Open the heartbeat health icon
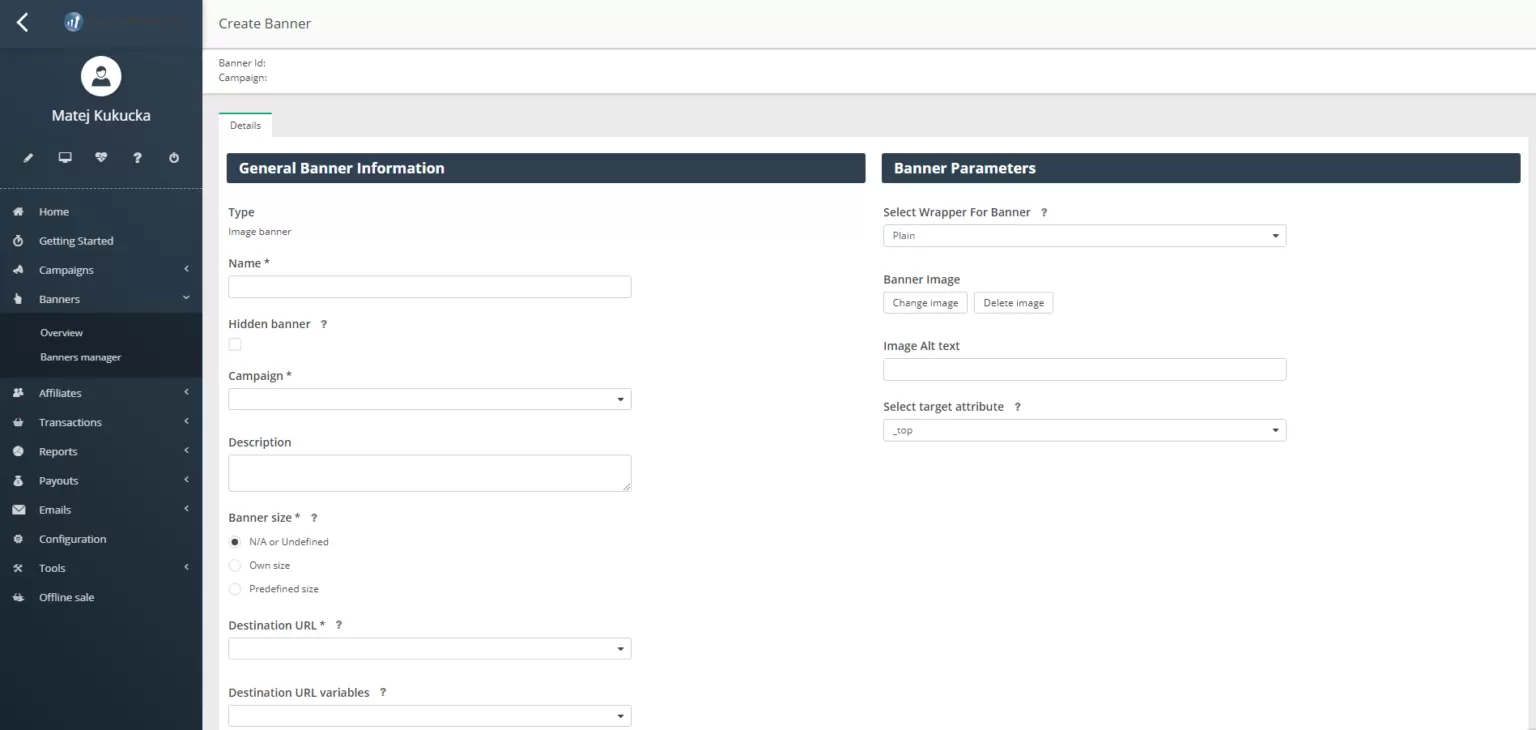Screen dimensions: 1536x730 101,158
